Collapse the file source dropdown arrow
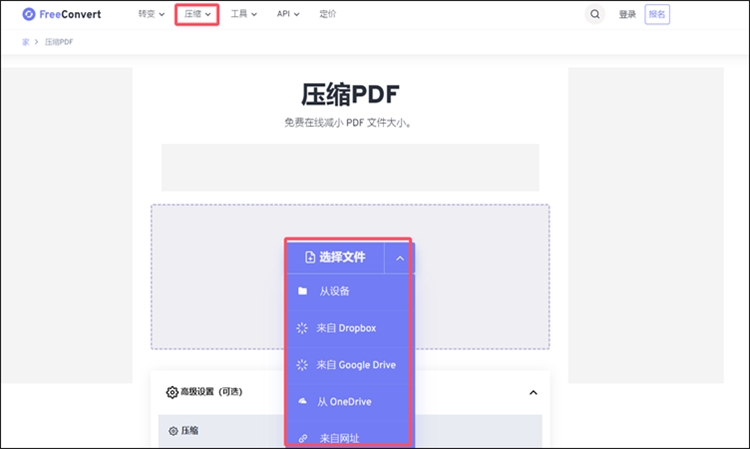Viewport: 750px width, 449px height. (399, 258)
